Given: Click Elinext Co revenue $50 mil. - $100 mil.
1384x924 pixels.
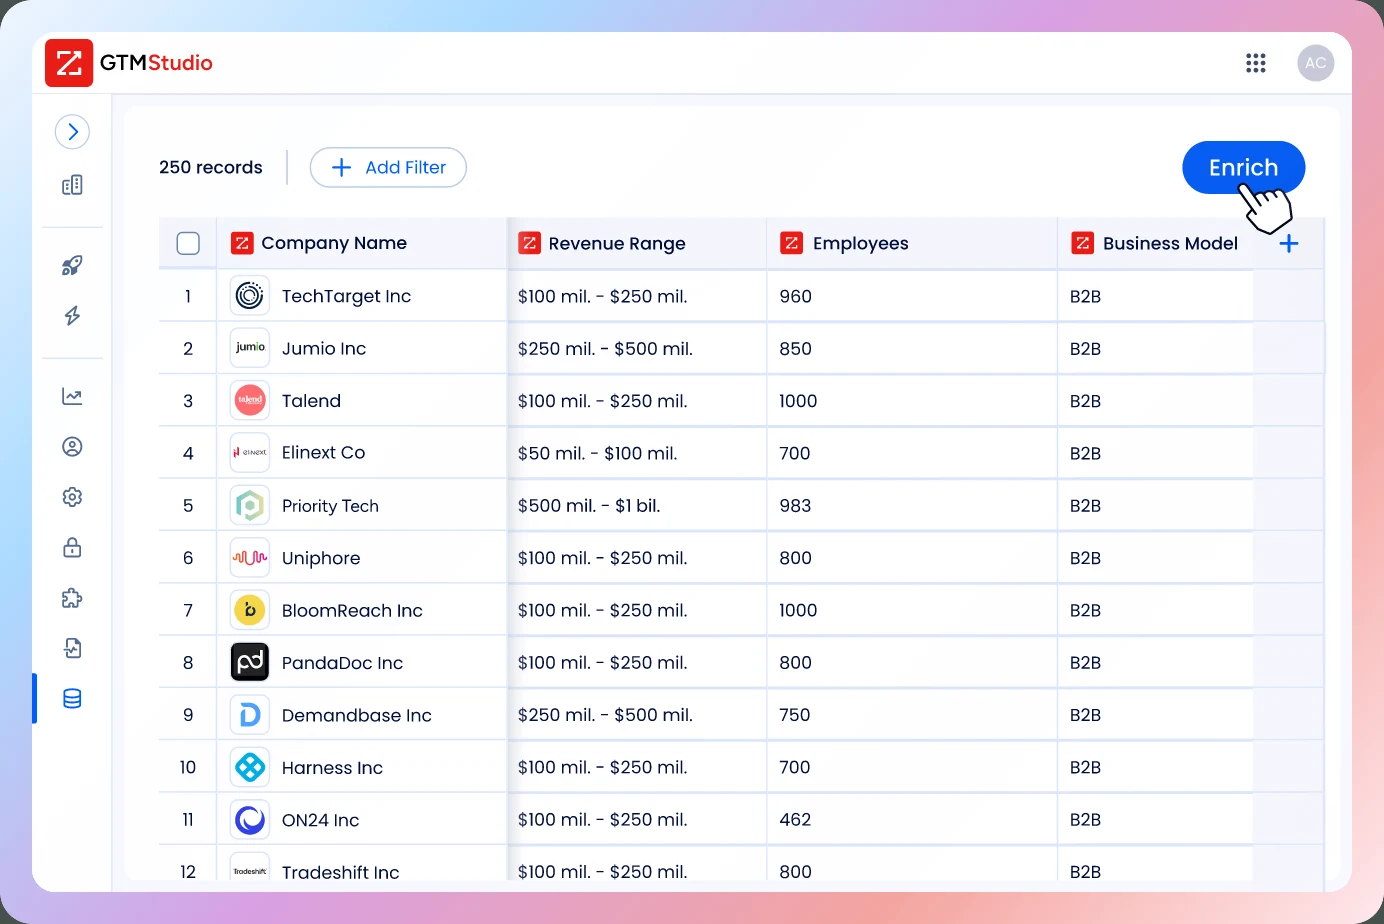Looking at the screenshot, I should (598, 453).
